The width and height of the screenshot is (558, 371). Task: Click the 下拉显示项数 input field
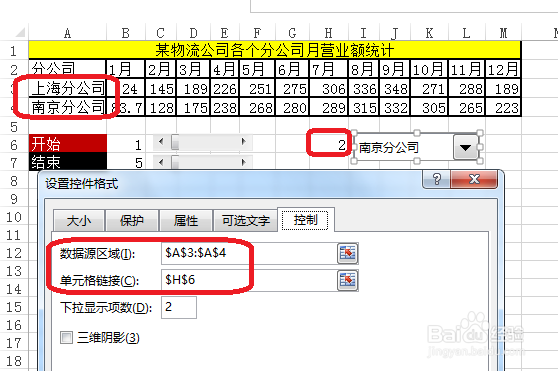pyautogui.click(x=179, y=307)
